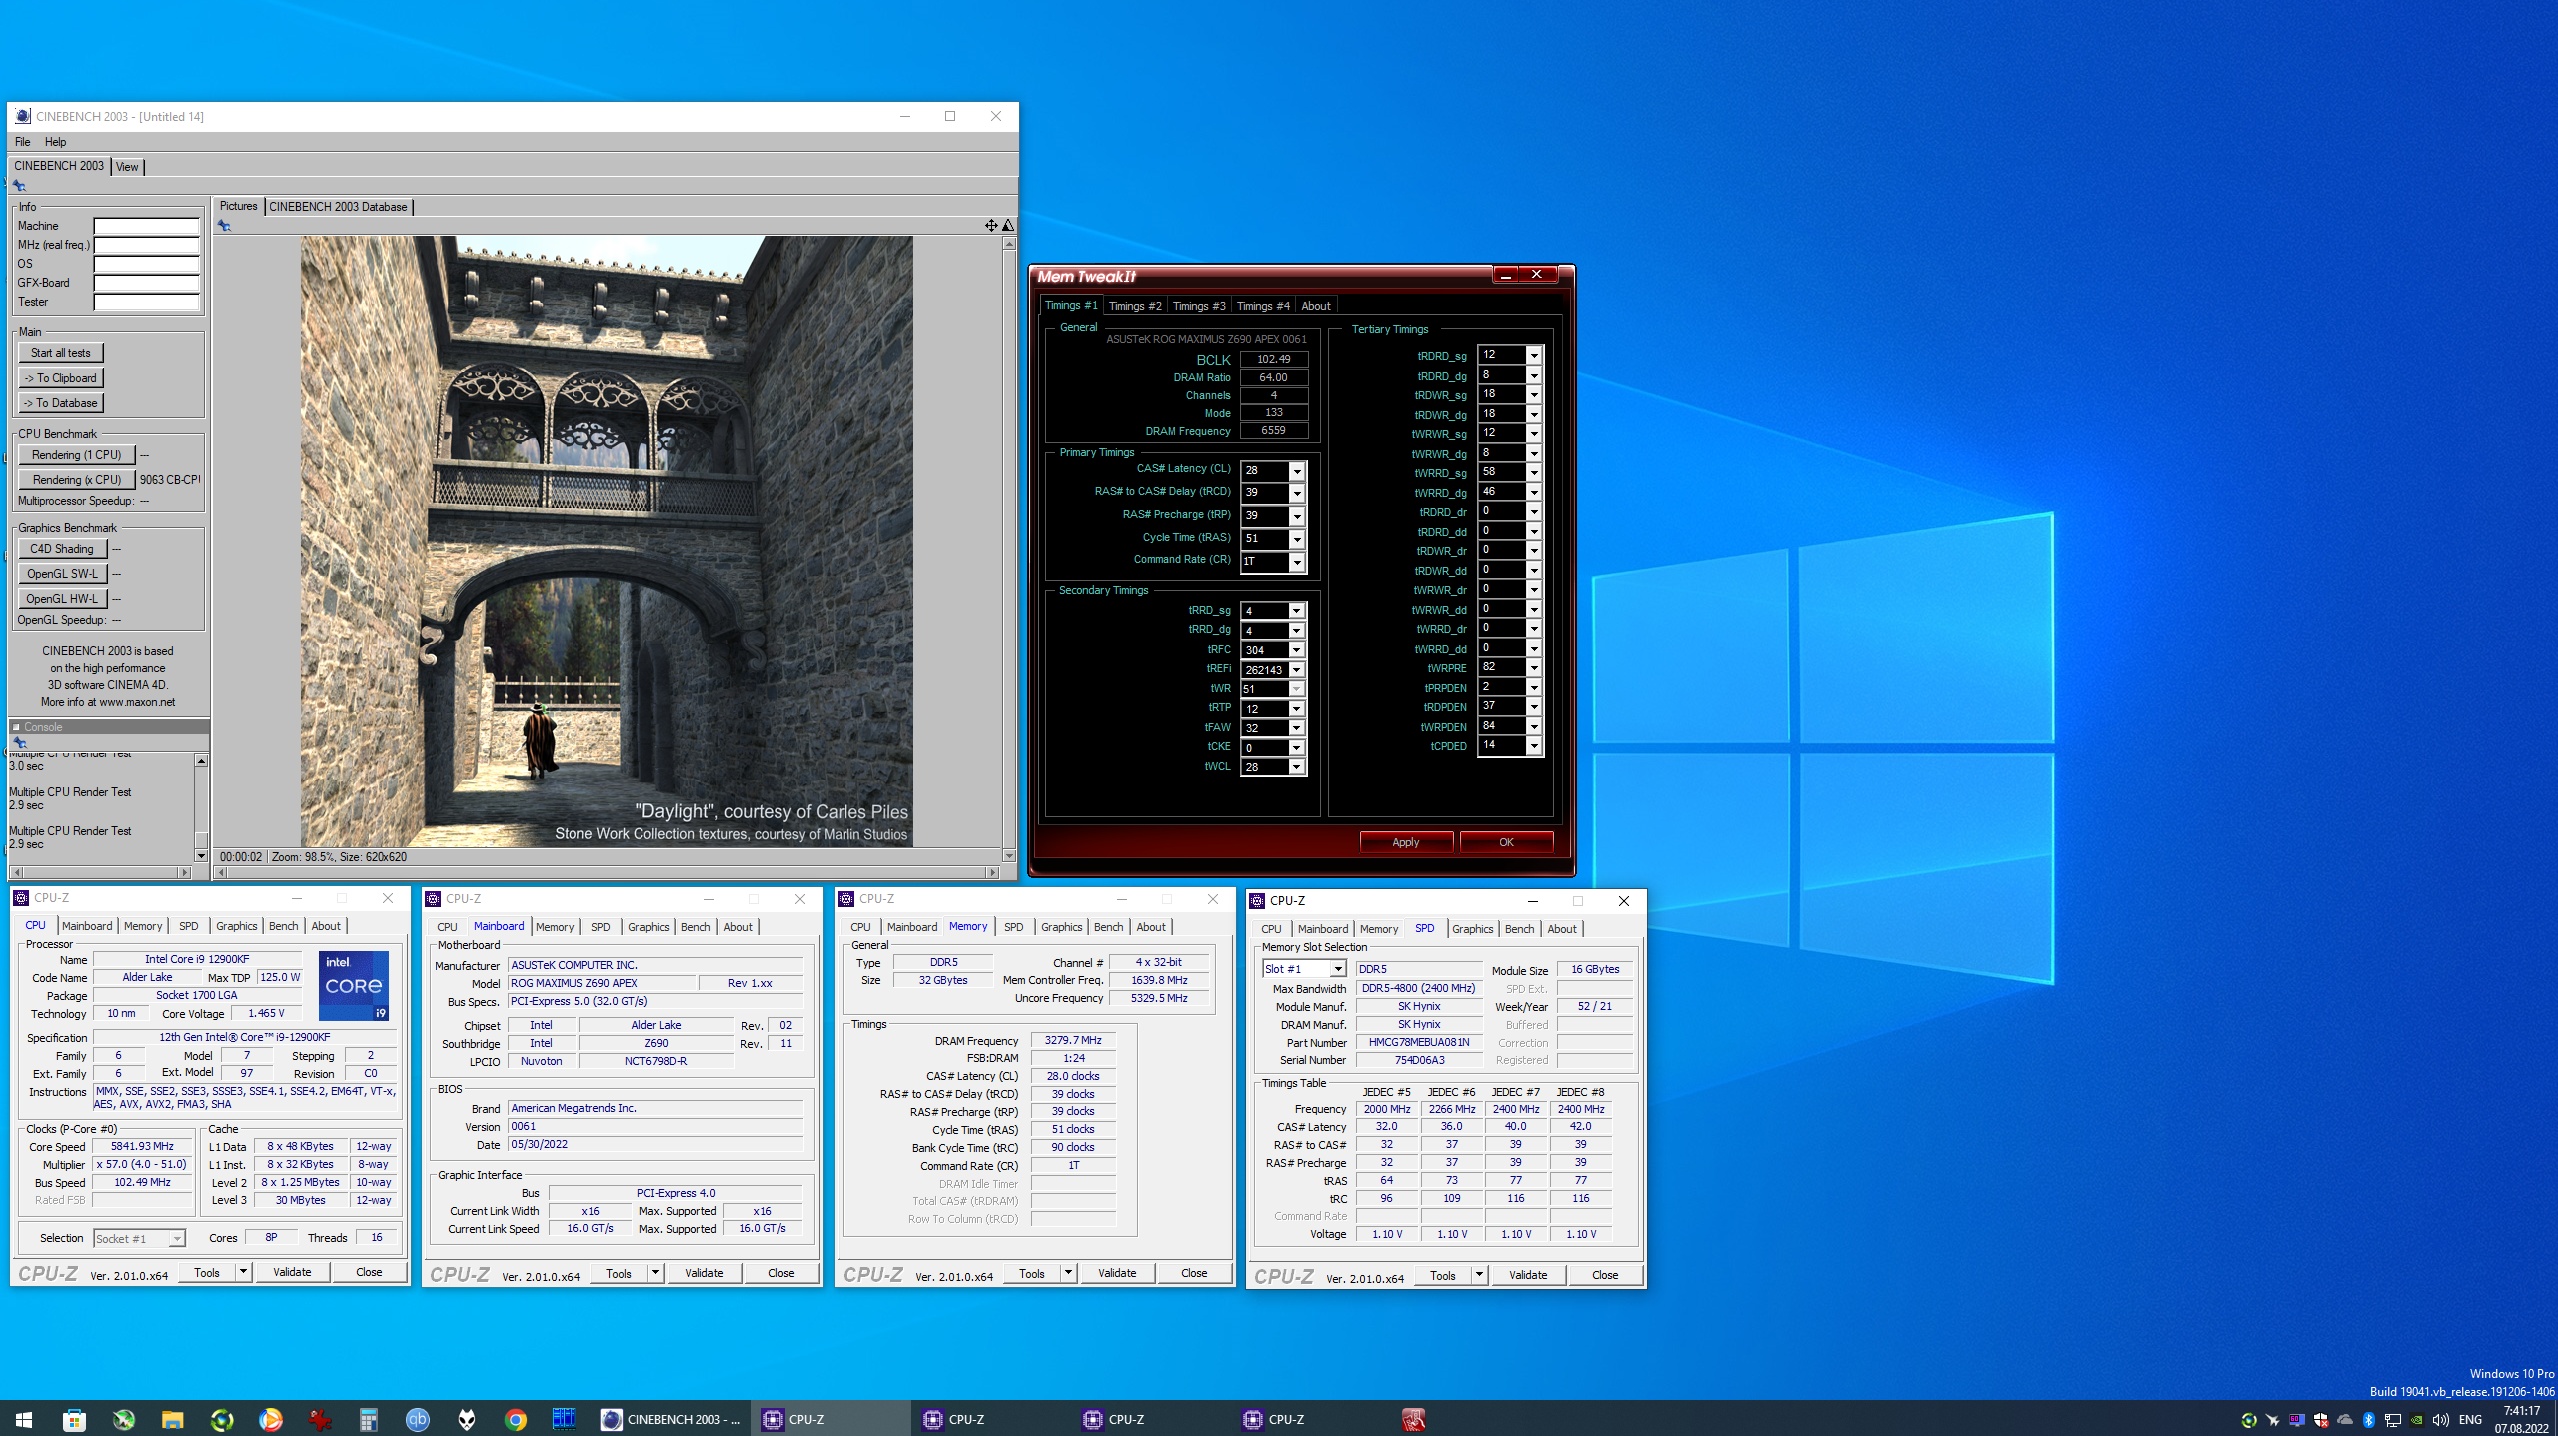This screenshot has width=2558, height=1436.
Task: Click the clock and date in taskbar
Action: tap(2522, 1419)
